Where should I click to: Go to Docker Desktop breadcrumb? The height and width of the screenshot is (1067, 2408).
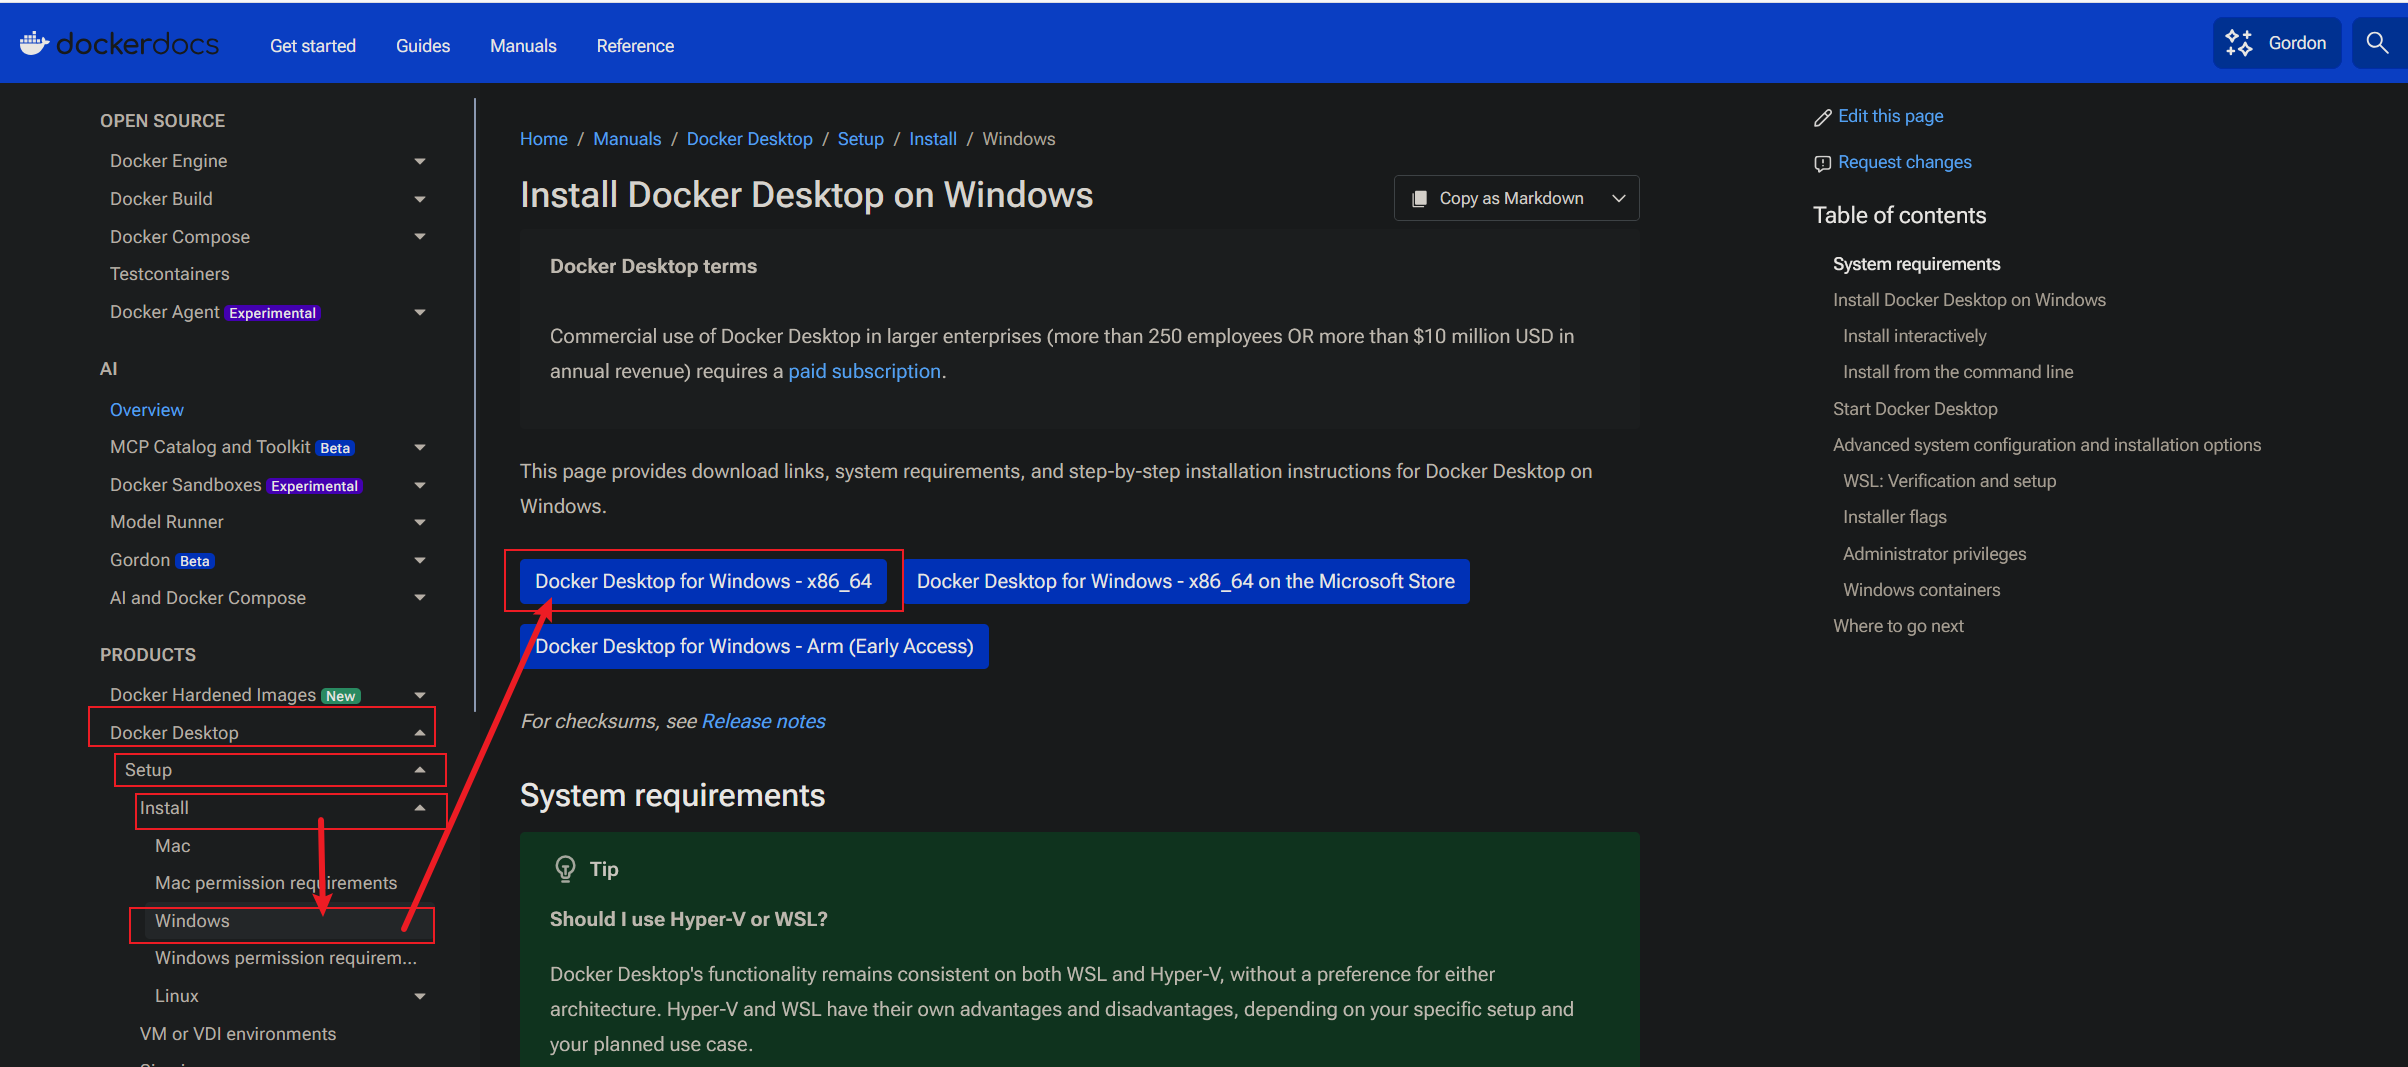(749, 139)
